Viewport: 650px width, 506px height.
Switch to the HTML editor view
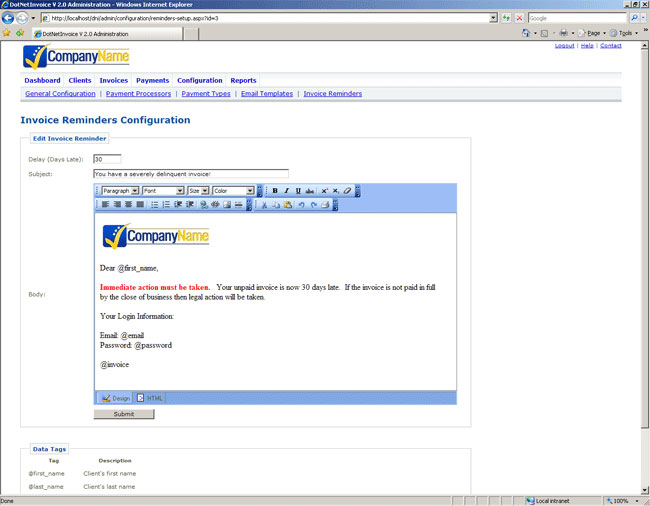[x=149, y=398]
